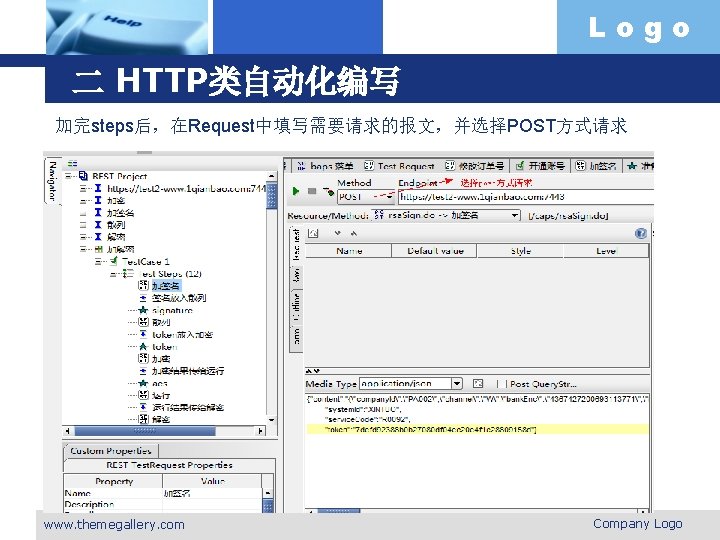Click the tree scrollbar down arrow
The image size is (720, 540).
coord(271,420)
